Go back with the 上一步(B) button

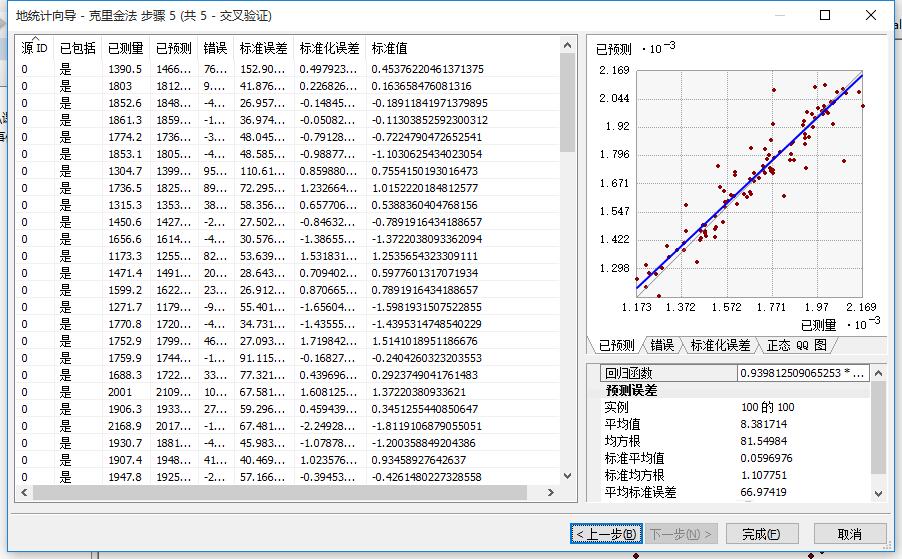(606, 534)
